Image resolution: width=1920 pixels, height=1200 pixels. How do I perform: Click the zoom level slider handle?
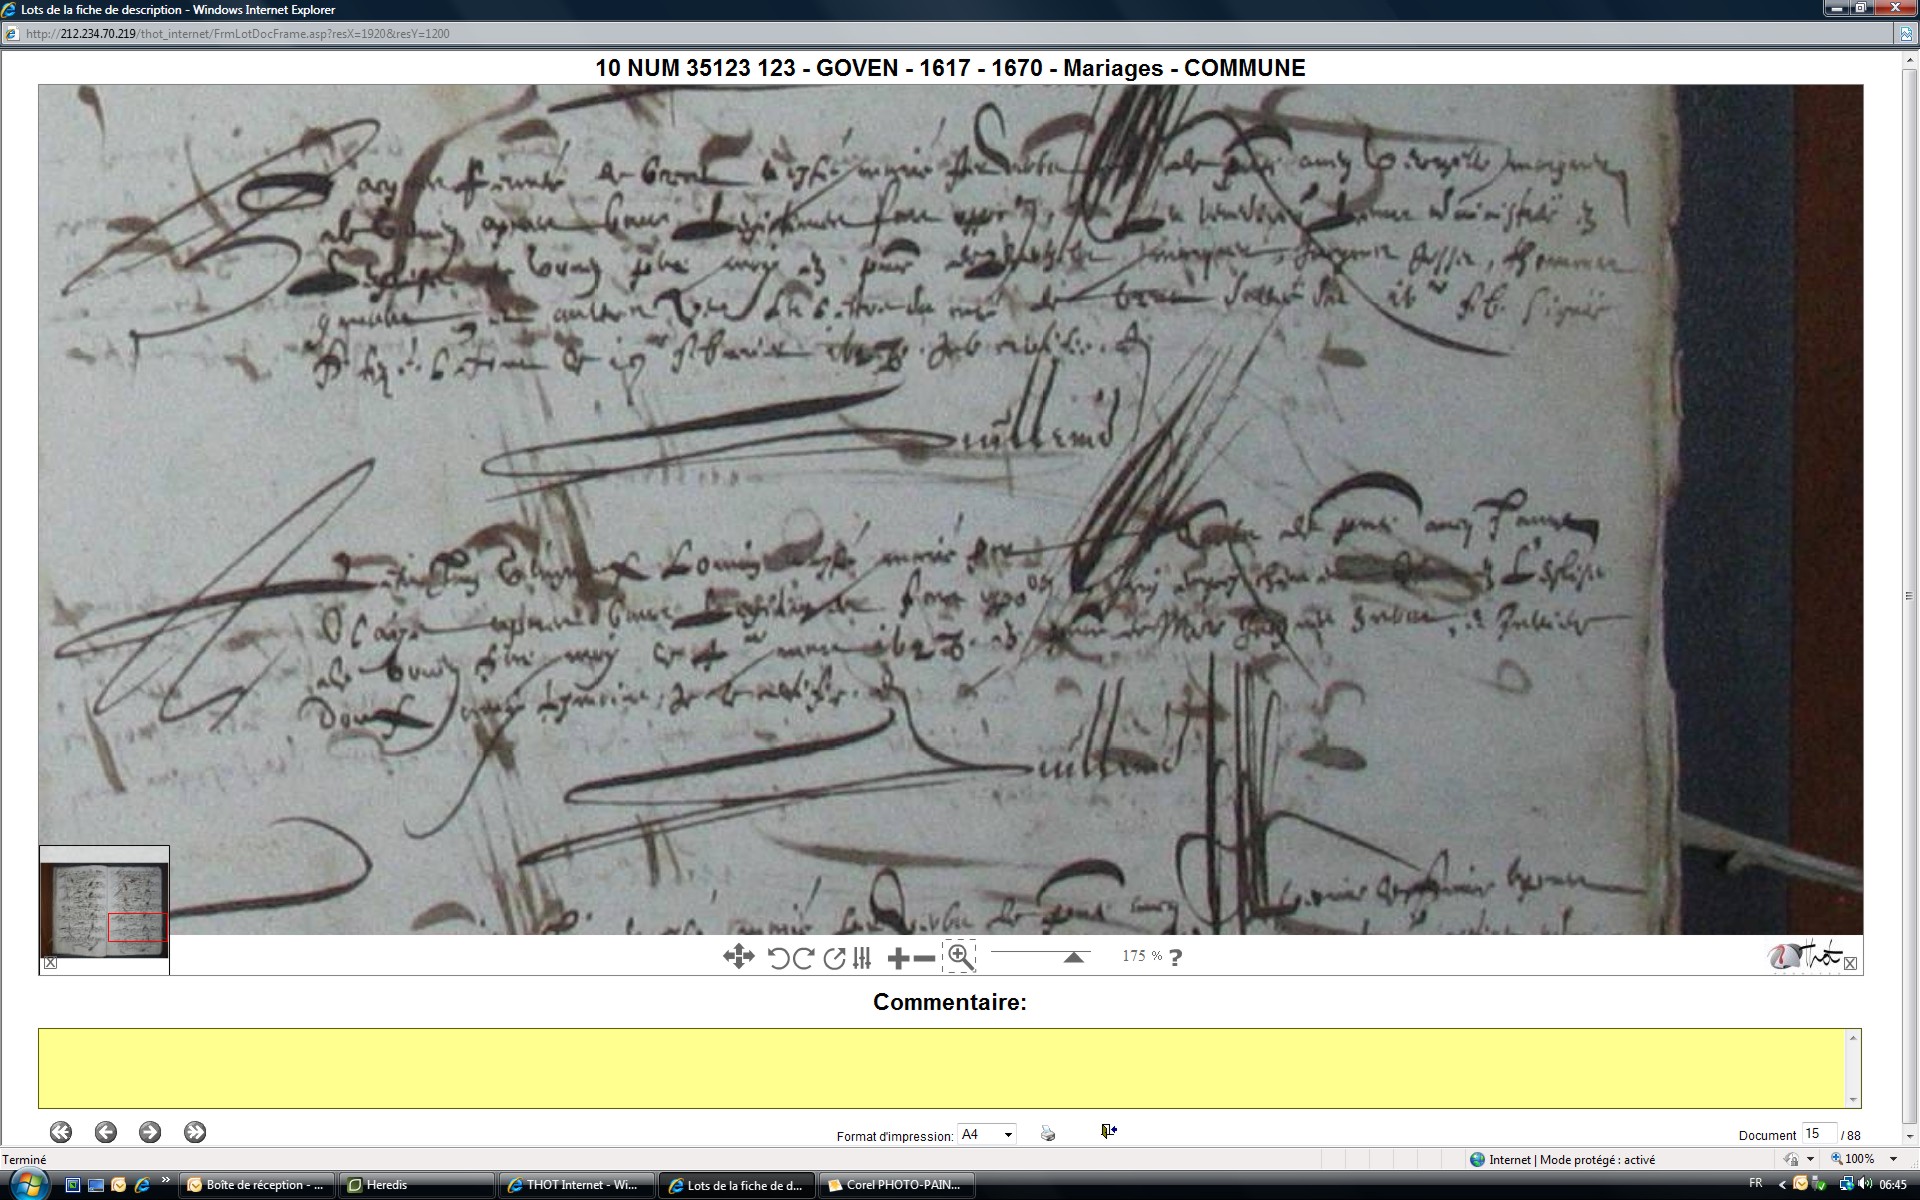click(1074, 957)
